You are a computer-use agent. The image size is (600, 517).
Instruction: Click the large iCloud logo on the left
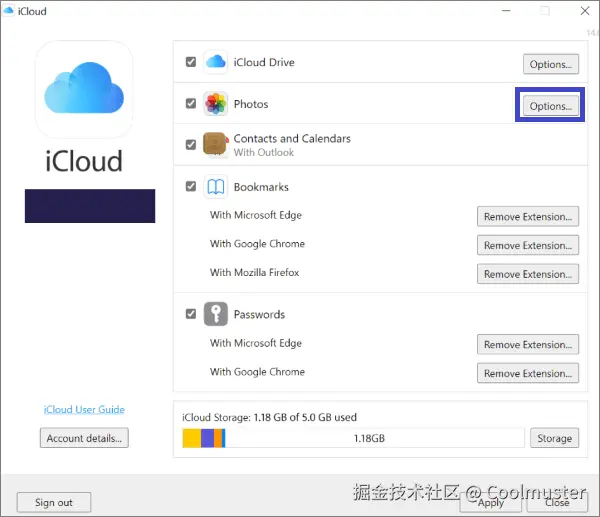pyautogui.click(x=84, y=89)
